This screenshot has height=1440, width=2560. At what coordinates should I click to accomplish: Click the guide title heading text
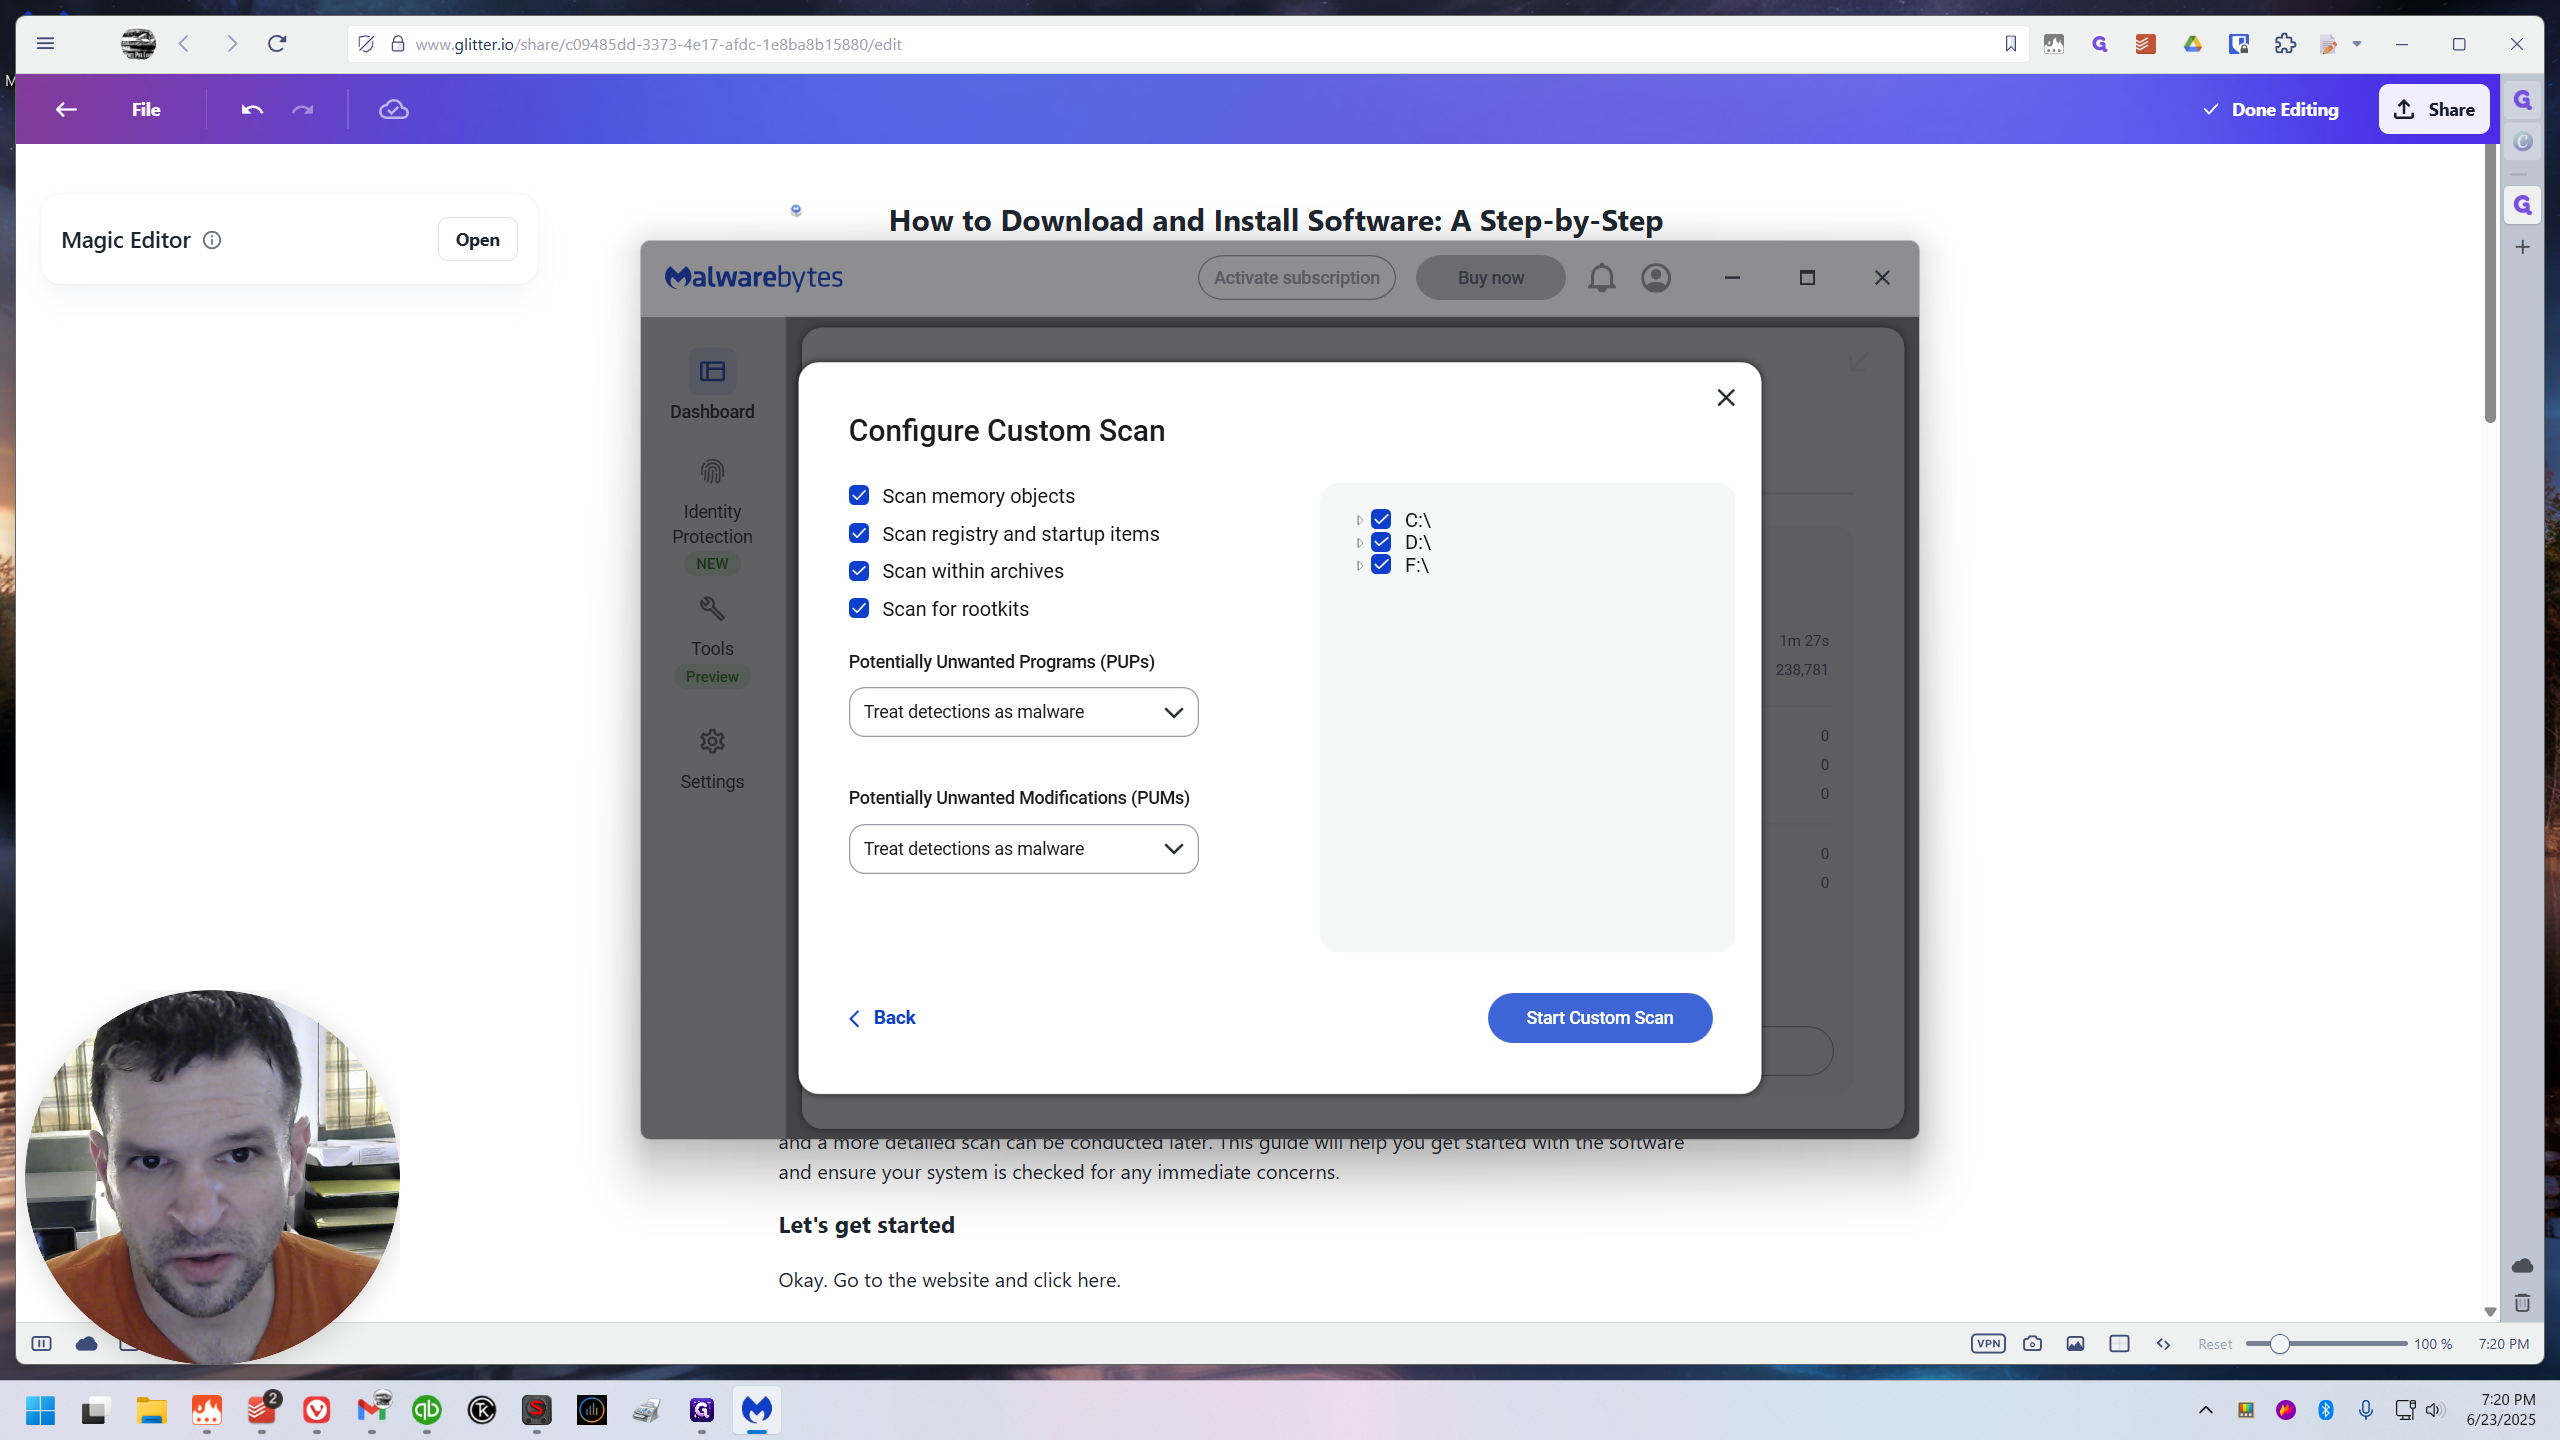(1275, 221)
